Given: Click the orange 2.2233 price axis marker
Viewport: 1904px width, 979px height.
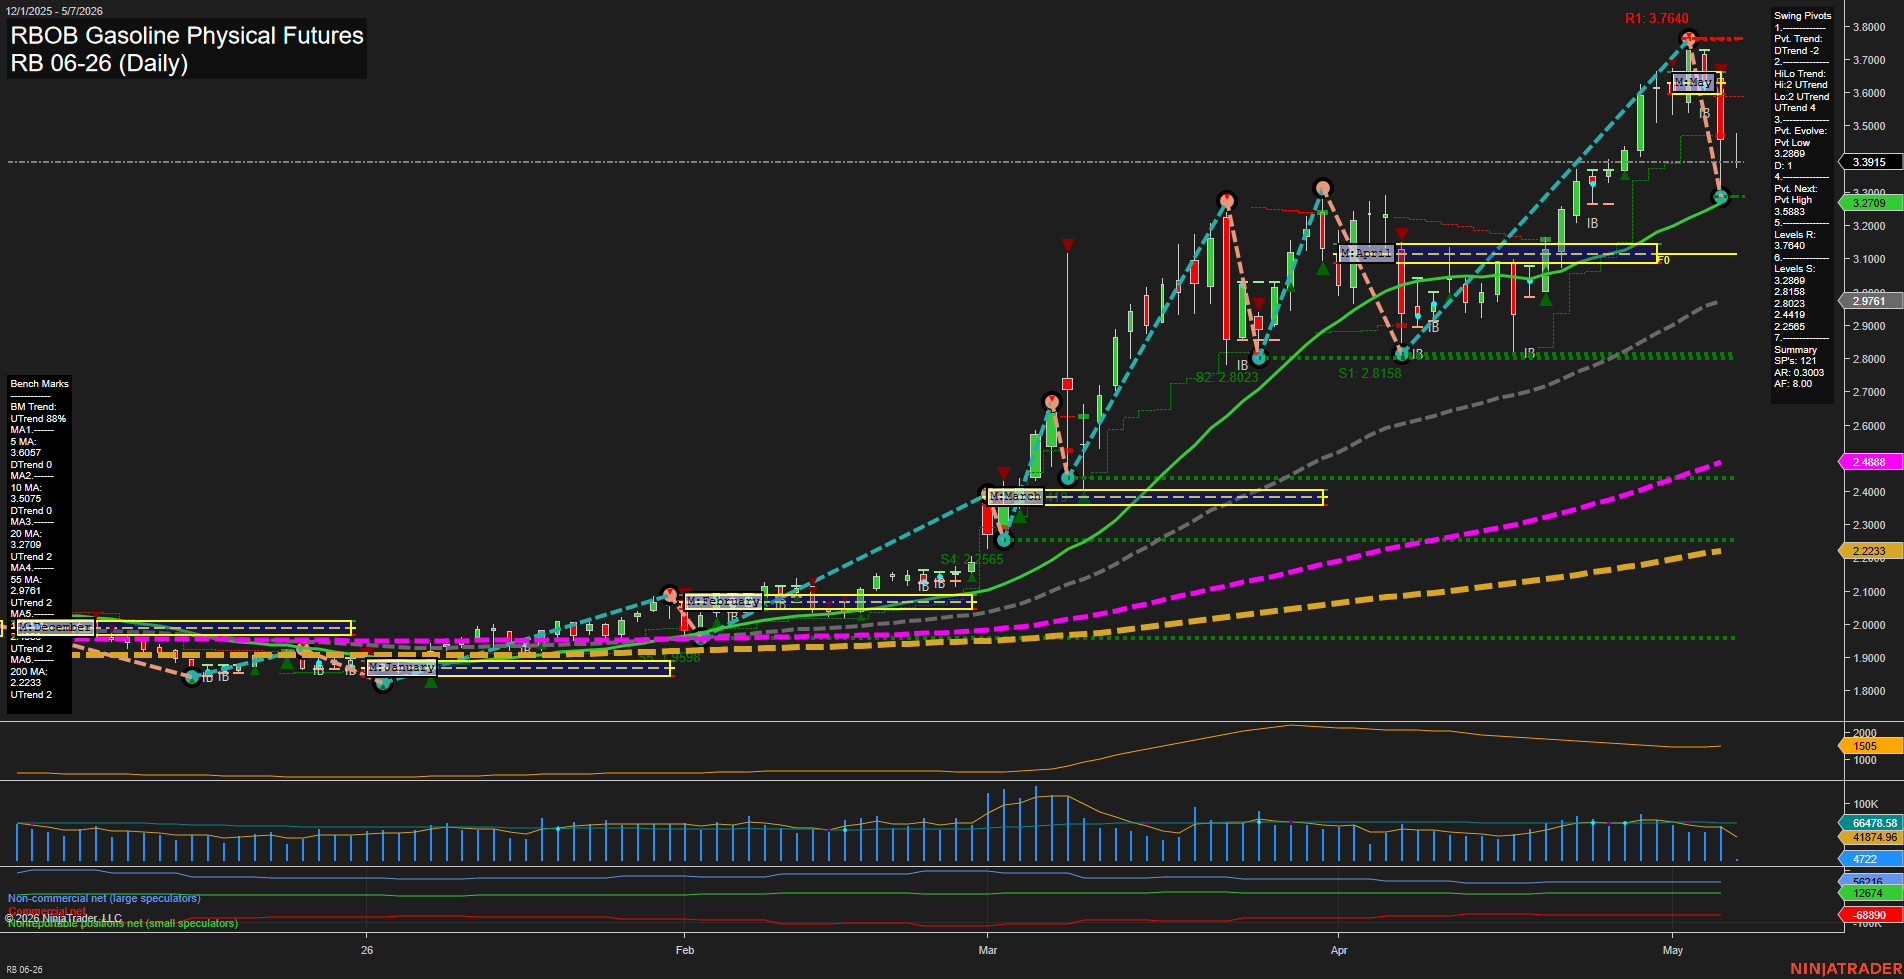Looking at the screenshot, I should coord(1868,551).
